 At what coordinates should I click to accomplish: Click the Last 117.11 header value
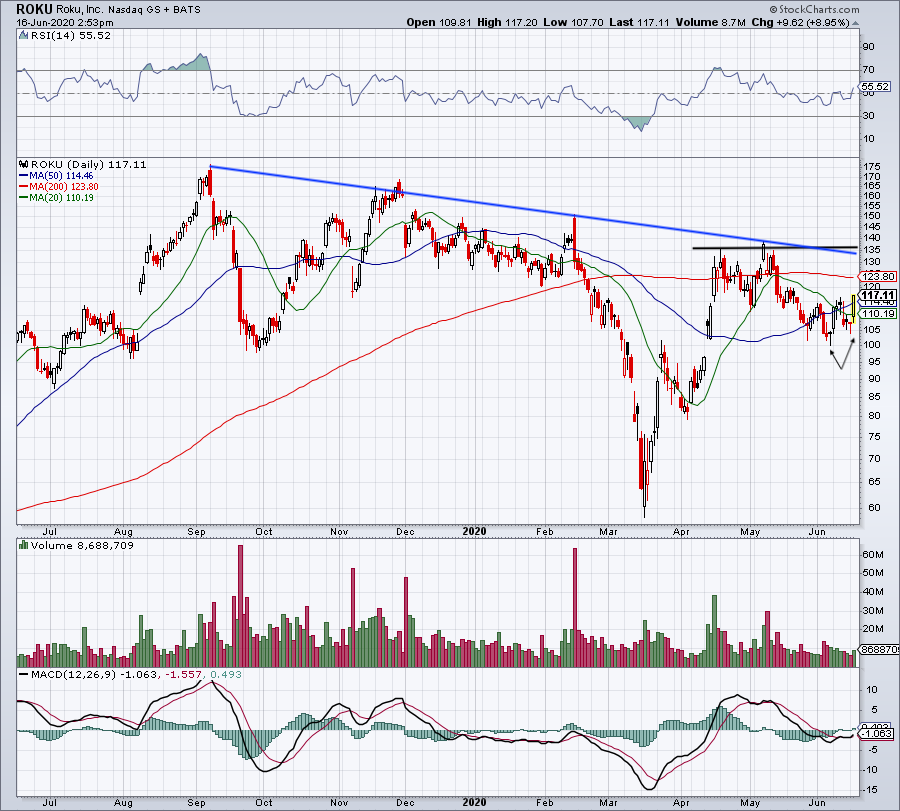click(639, 22)
